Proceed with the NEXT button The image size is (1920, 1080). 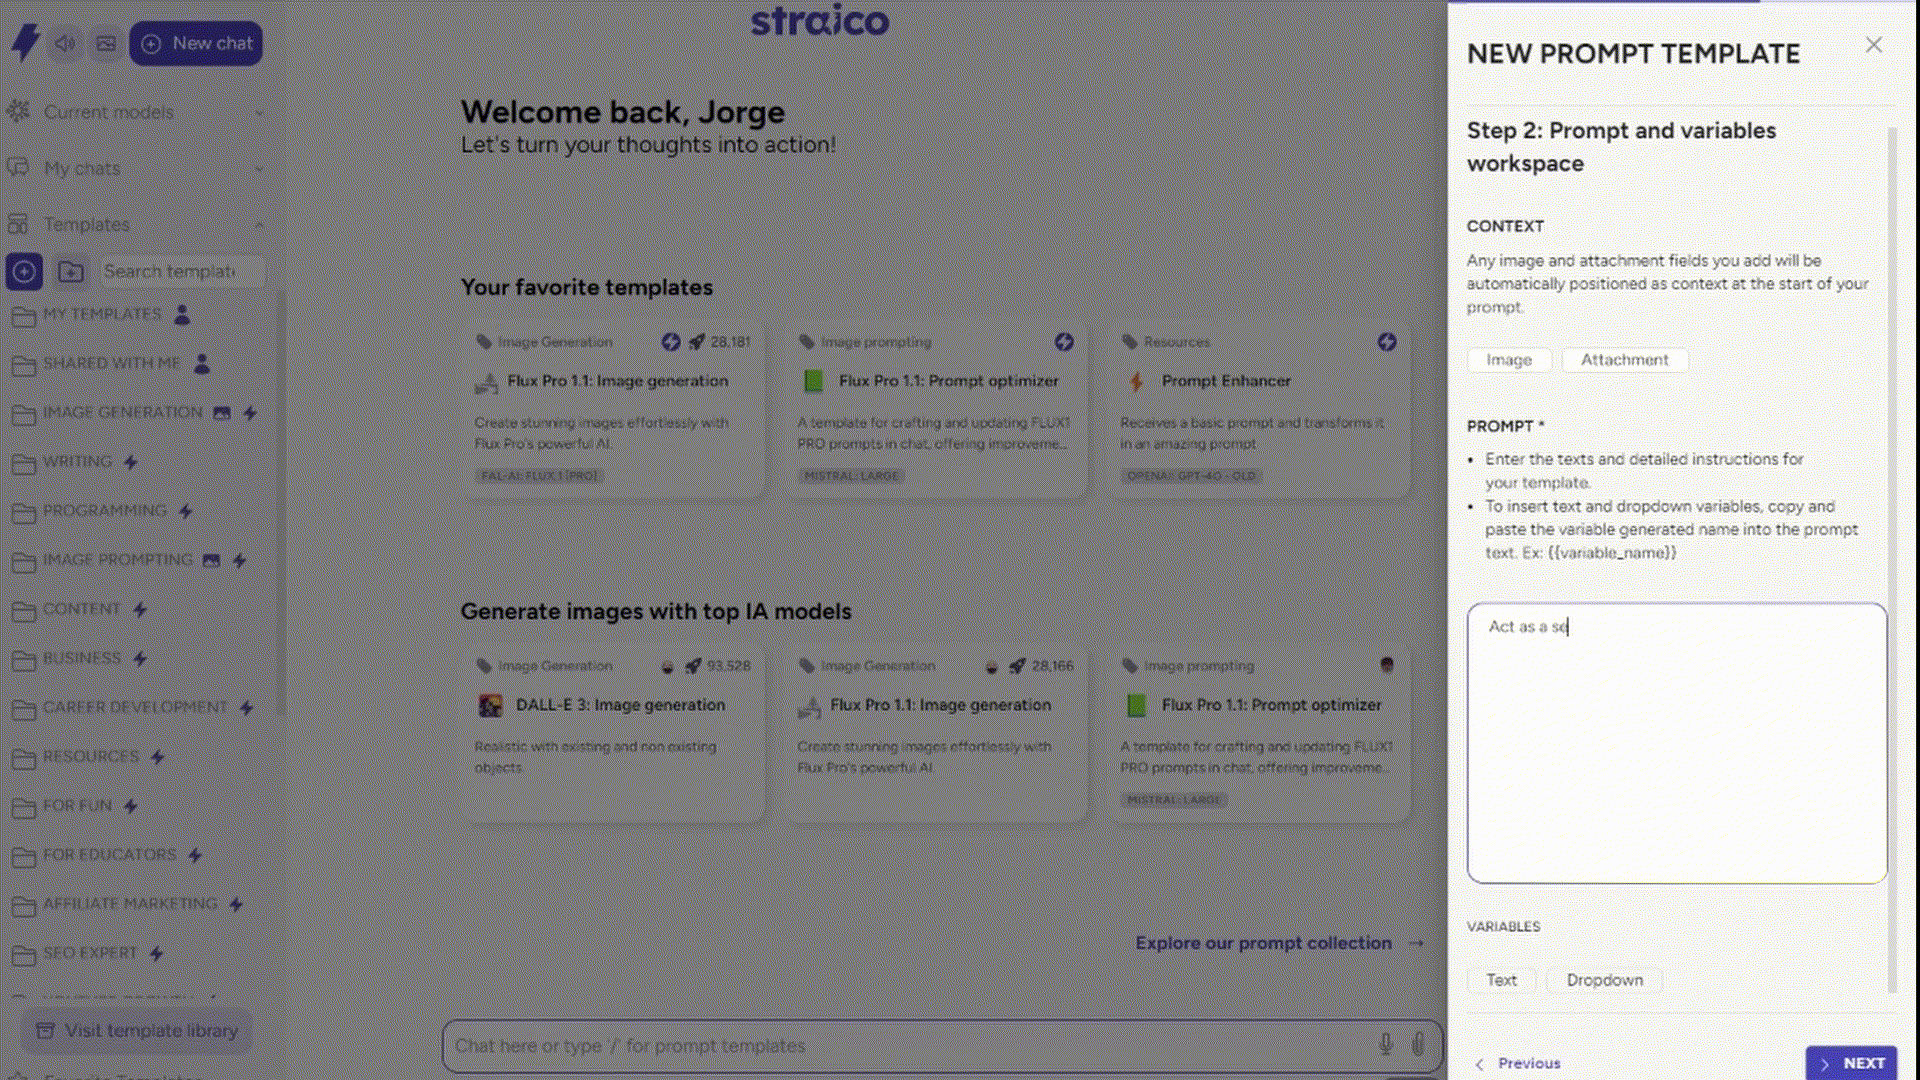coord(1851,1063)
